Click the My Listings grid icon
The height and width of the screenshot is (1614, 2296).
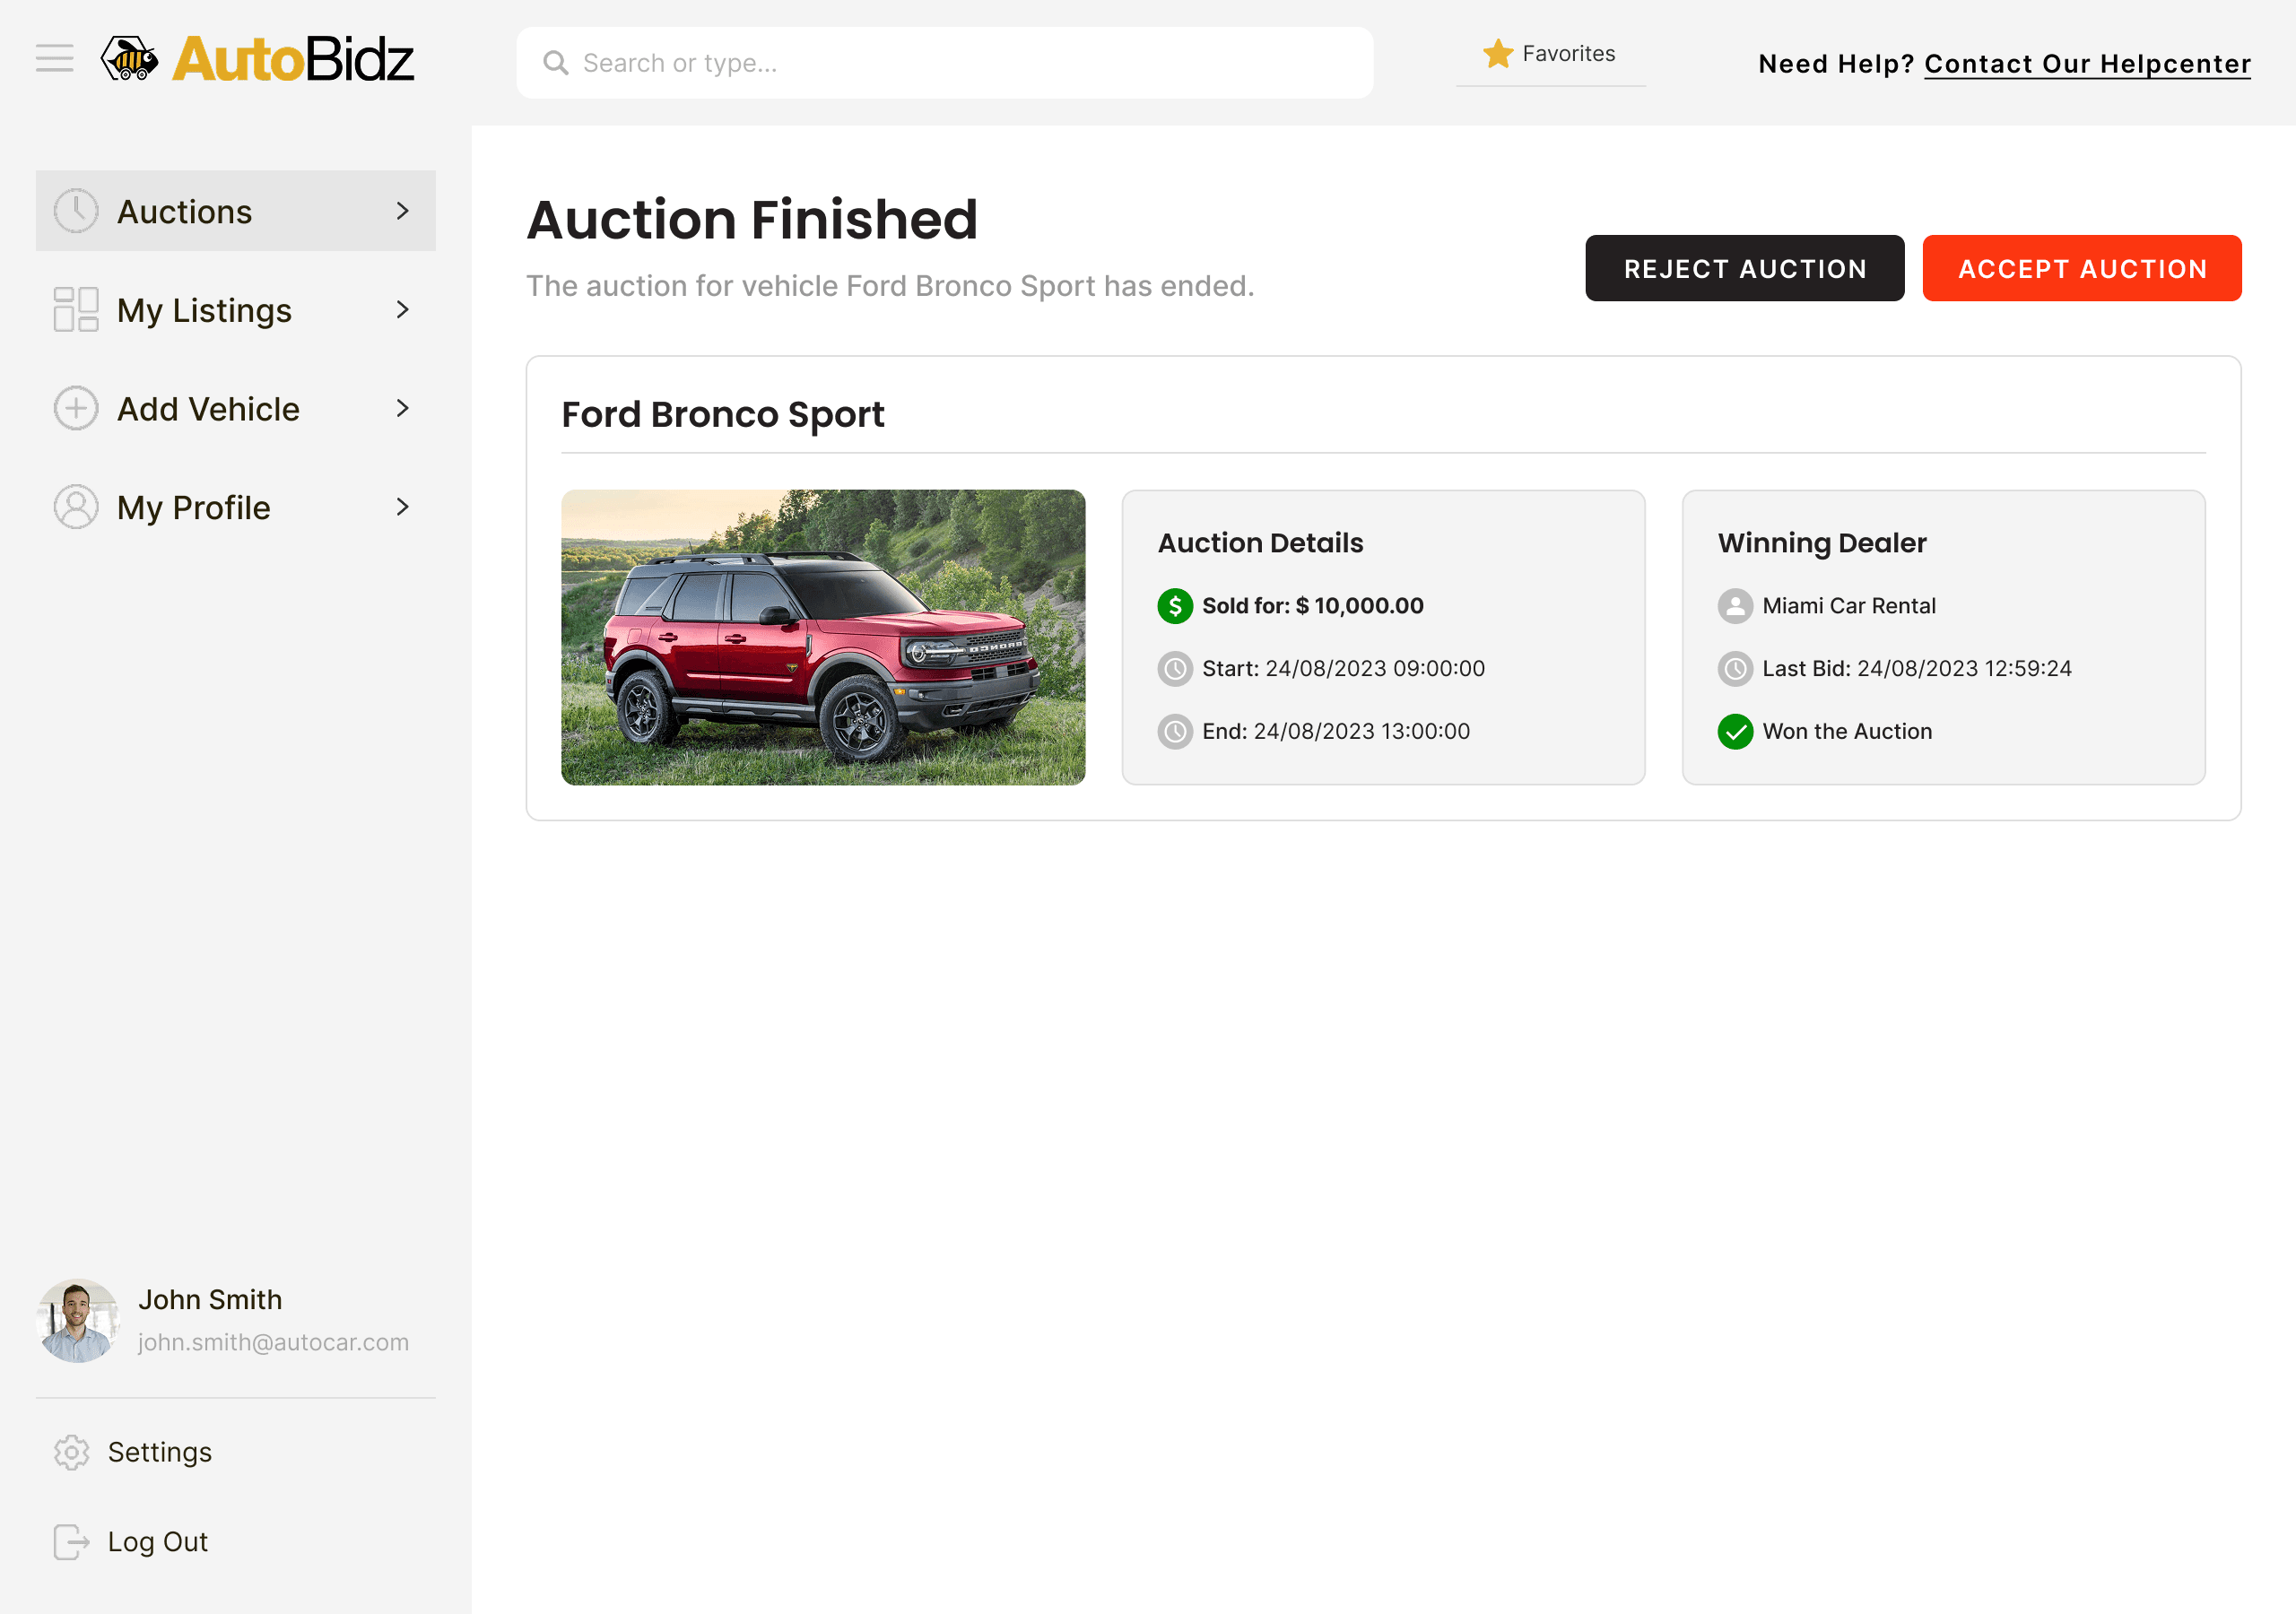pos(76,310)
